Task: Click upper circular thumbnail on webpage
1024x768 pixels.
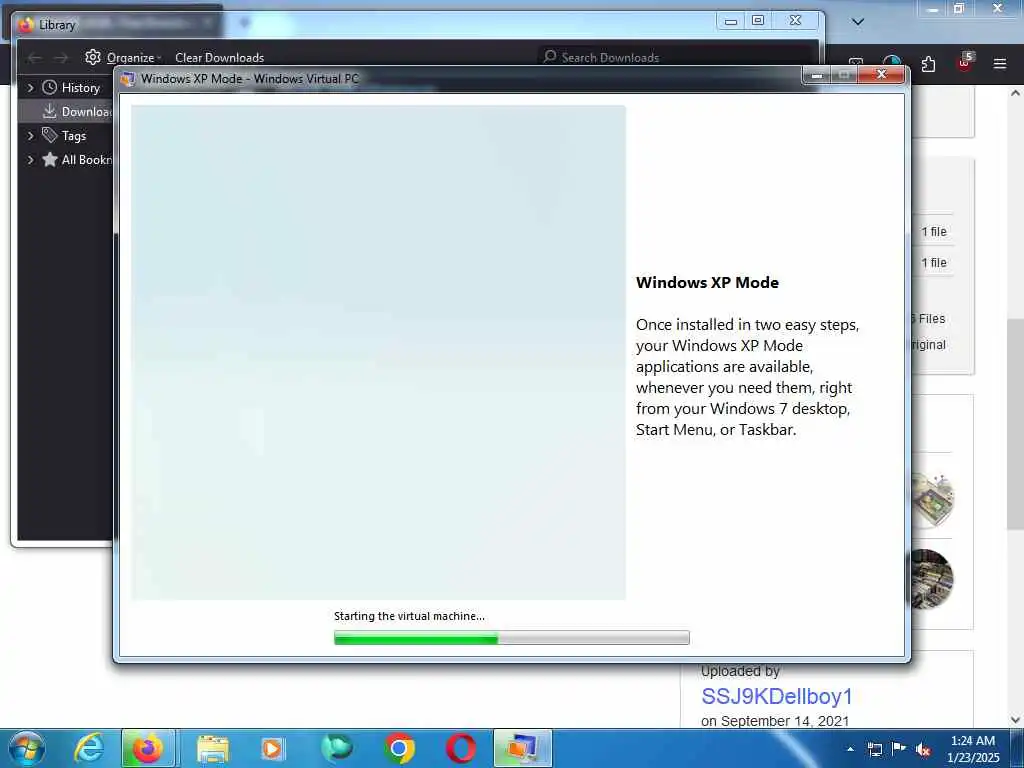Action: [x=931, y=500]
